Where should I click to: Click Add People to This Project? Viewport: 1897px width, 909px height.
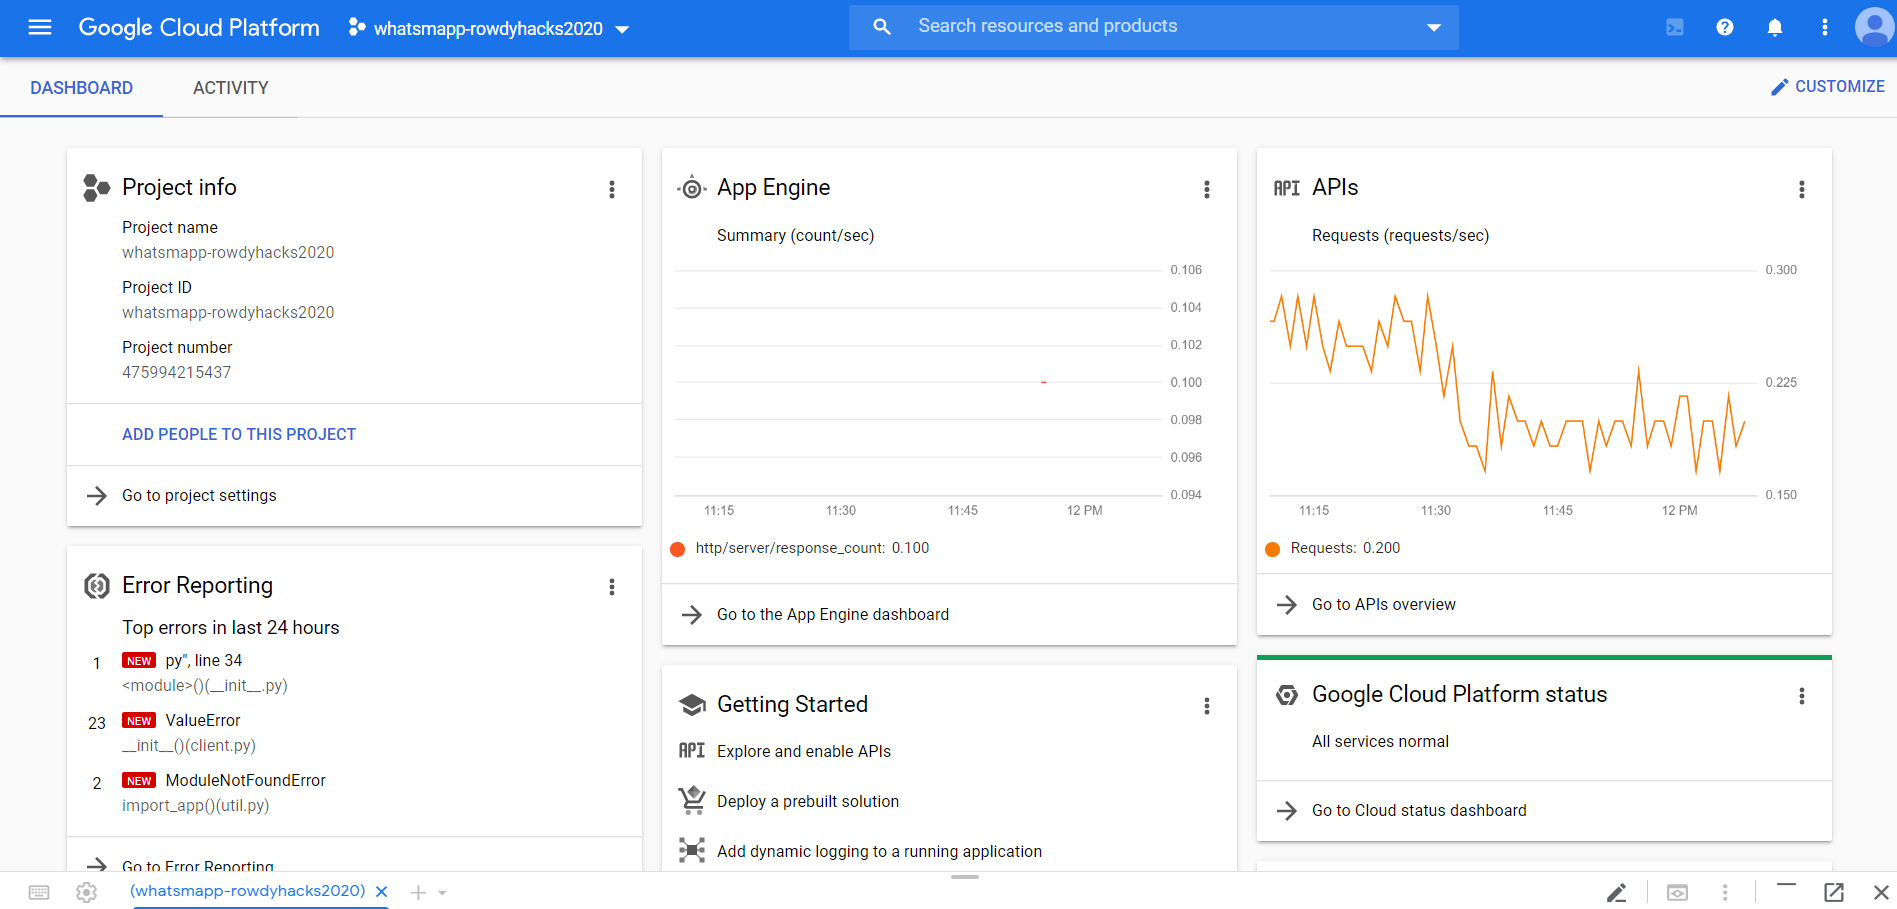(239, 434)
